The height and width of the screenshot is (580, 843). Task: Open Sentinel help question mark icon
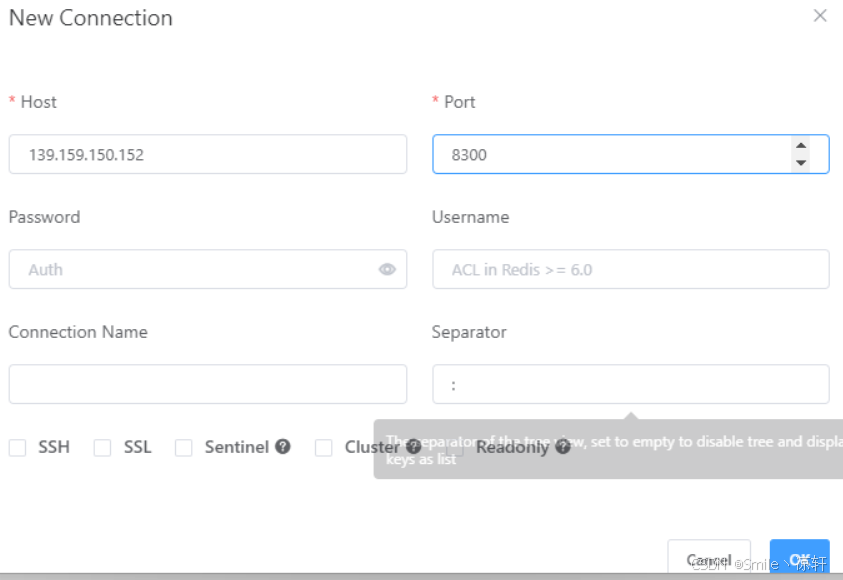coord(283,446)
